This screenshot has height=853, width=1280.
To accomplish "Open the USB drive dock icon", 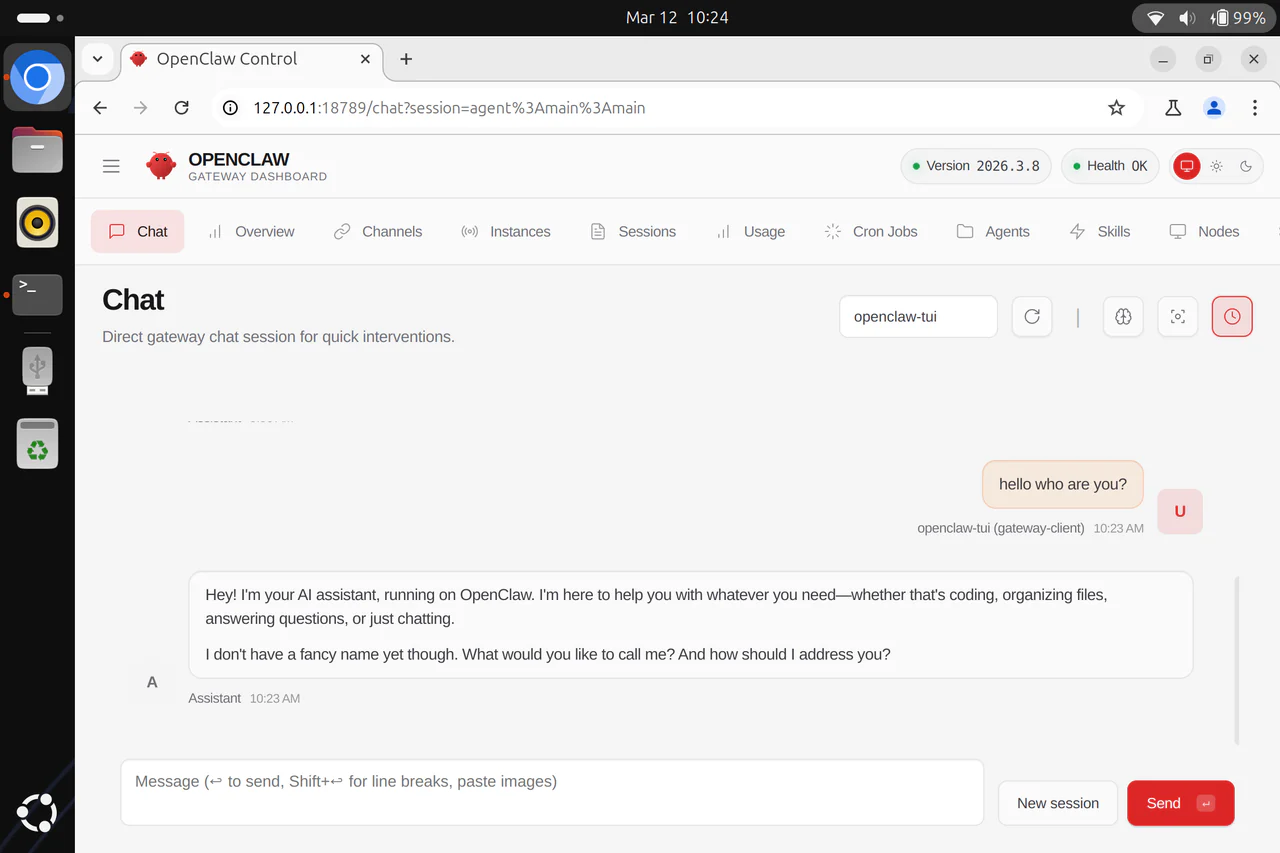I will pyautogui.click(x=37, y=371).
